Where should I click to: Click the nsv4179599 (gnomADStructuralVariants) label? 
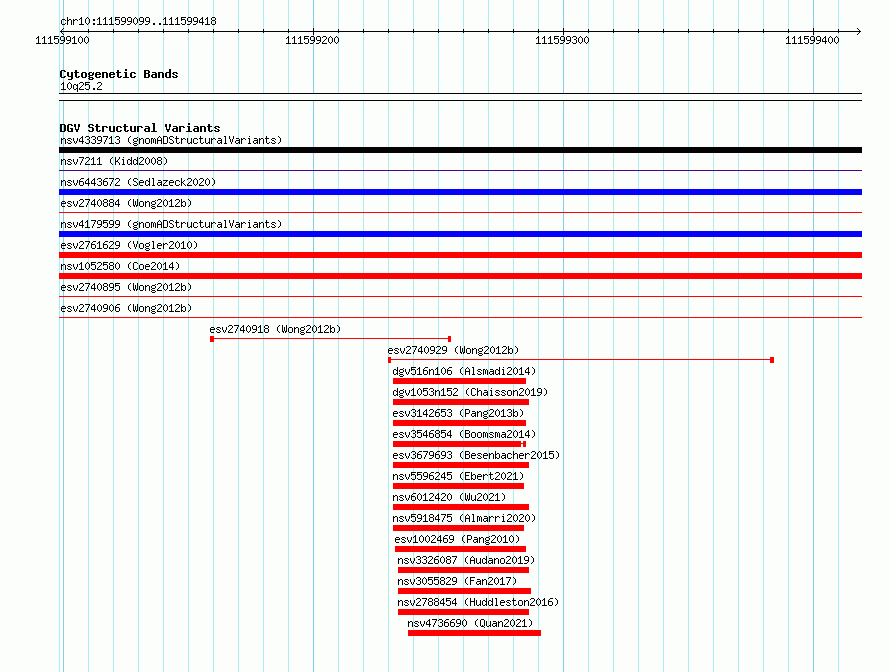tap(171, 224)
